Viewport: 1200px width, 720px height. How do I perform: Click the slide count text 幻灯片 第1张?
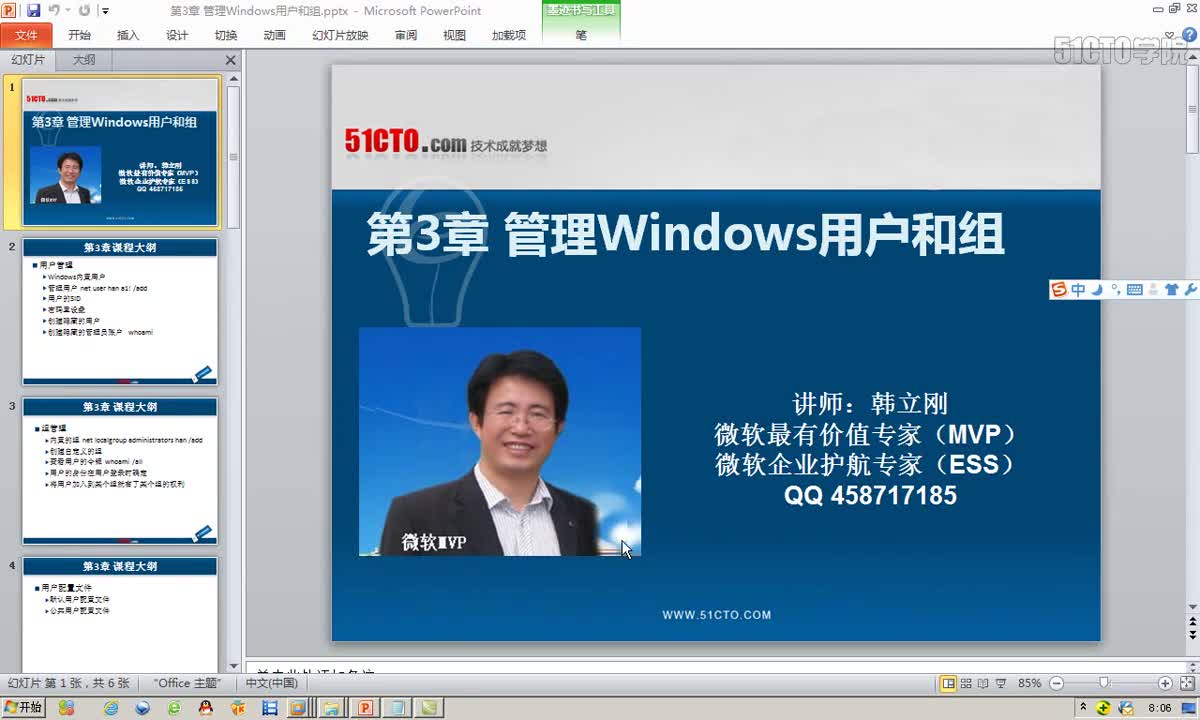pyautogui.click(x=69, y=683)
